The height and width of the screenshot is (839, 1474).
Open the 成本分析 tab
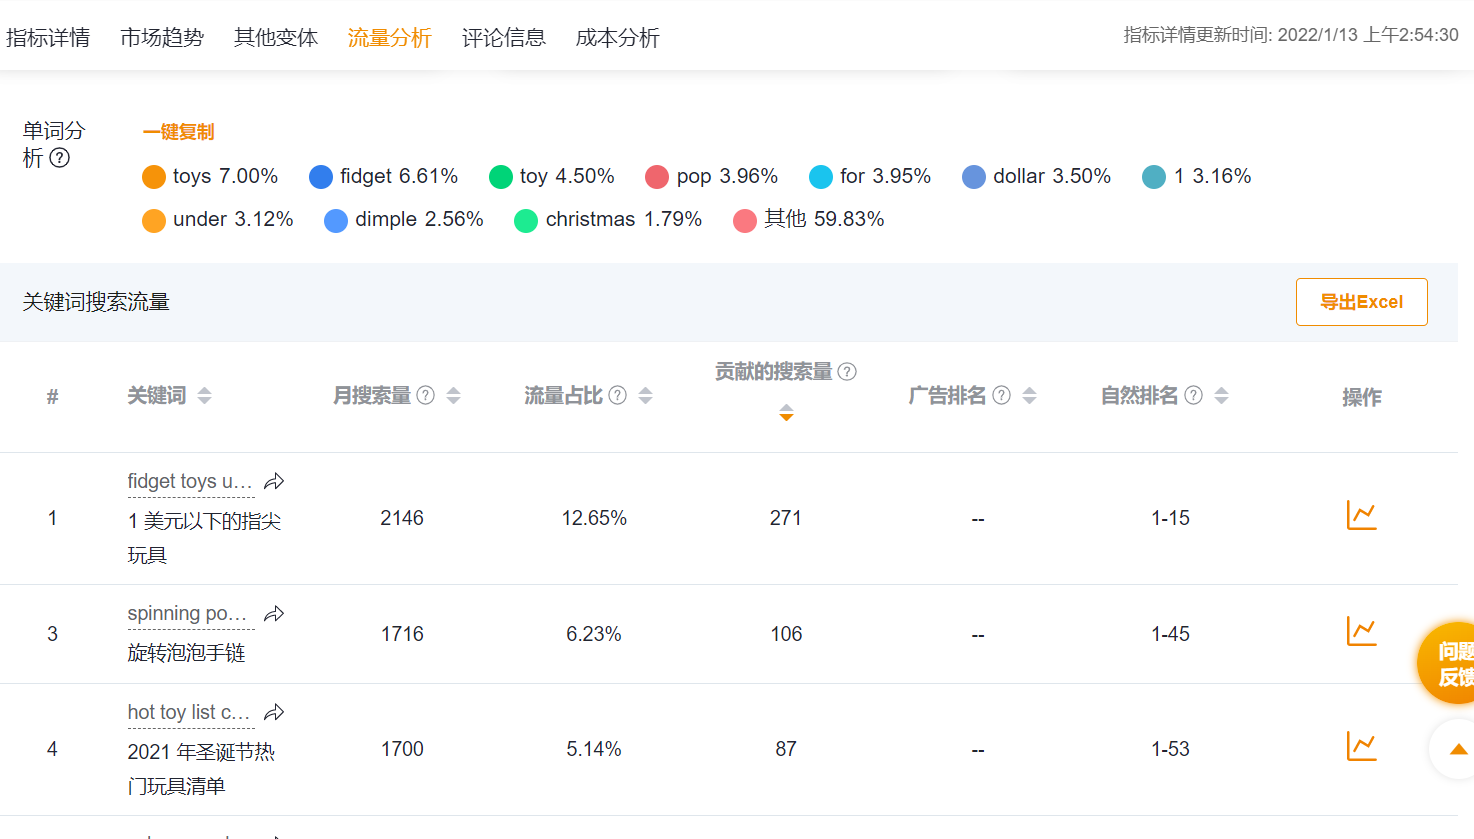[617, 38]
